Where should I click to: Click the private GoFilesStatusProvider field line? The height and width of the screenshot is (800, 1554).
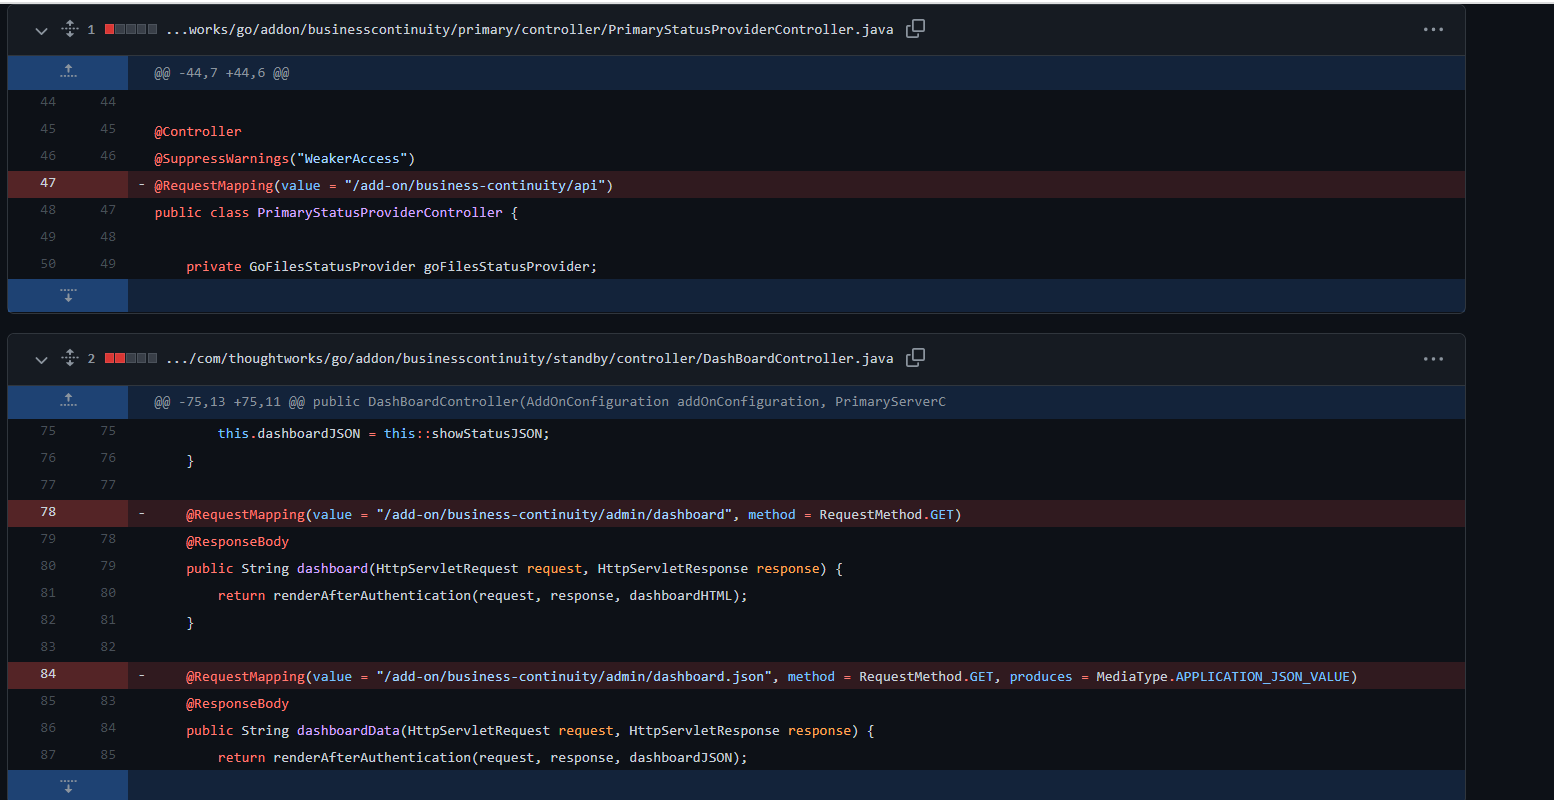click(x=391, y=267)
